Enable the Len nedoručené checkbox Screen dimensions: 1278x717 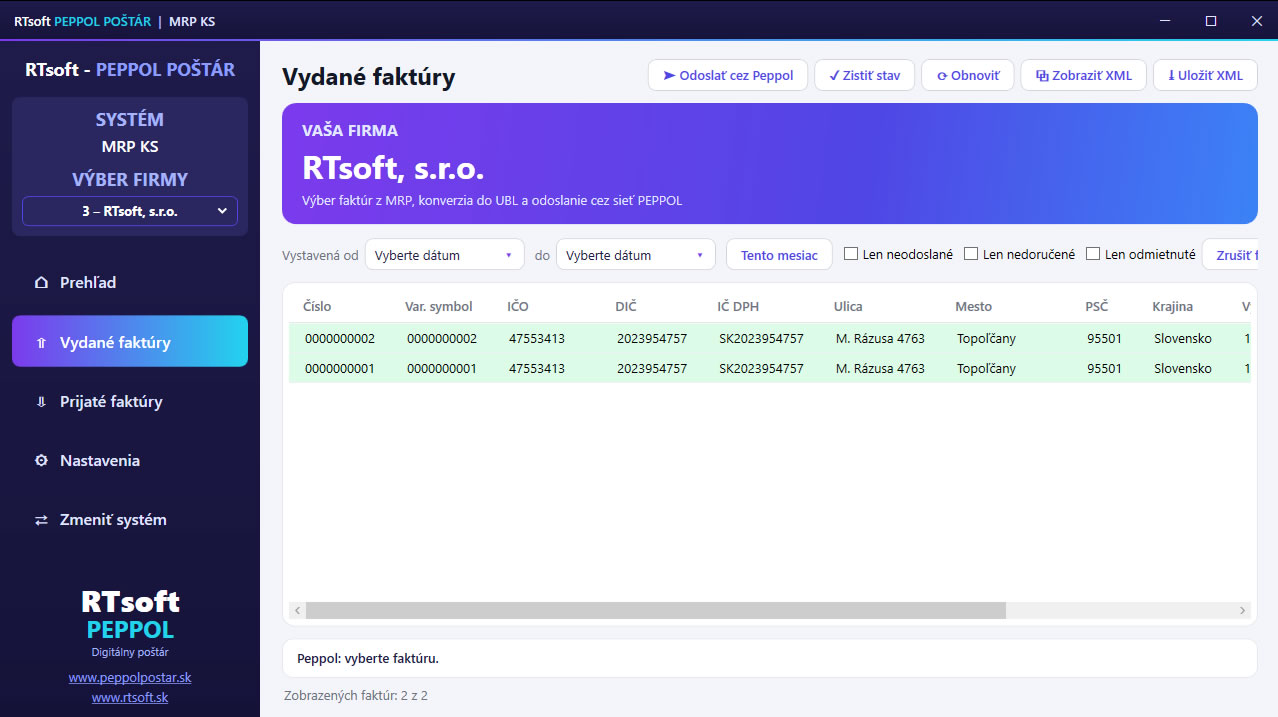pyautogui.click(x=971, y=254)
